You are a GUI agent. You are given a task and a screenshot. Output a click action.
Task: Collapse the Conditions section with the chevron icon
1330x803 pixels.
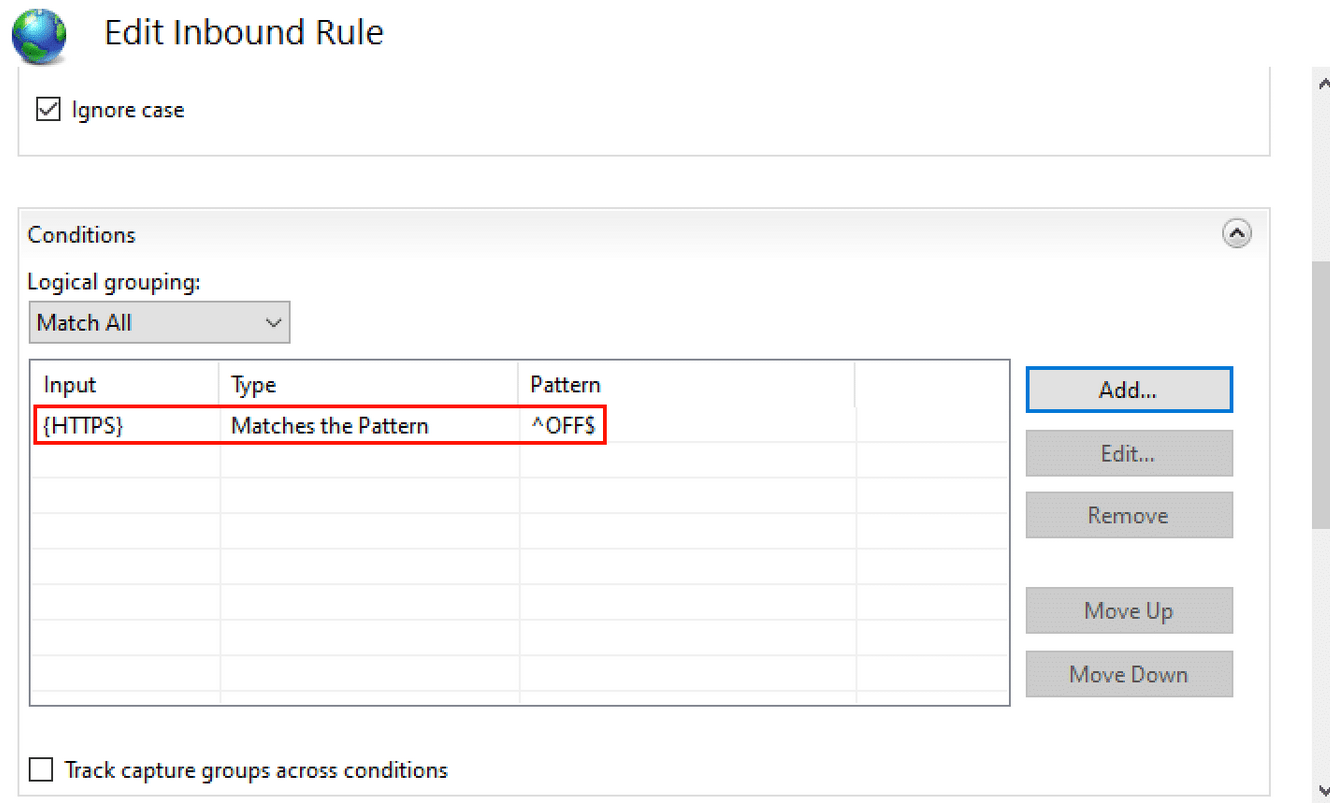pyautogui.click(x=1237, y=235)
